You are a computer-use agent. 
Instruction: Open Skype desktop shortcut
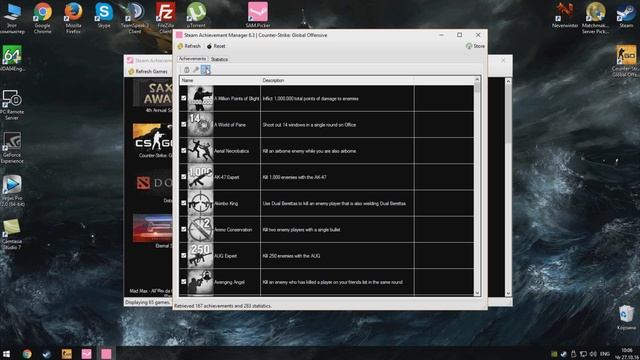[104, 16]
